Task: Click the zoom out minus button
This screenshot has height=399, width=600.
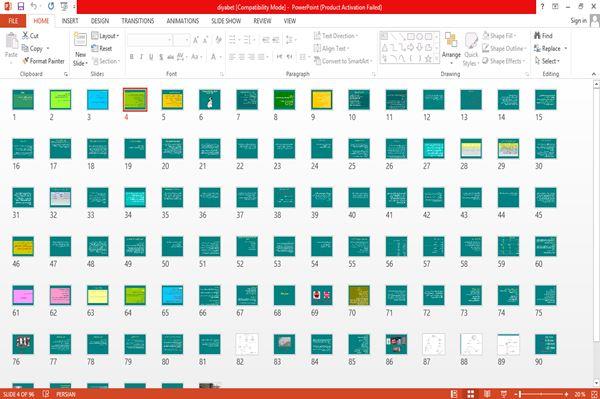Action: [x=515, y=394]
